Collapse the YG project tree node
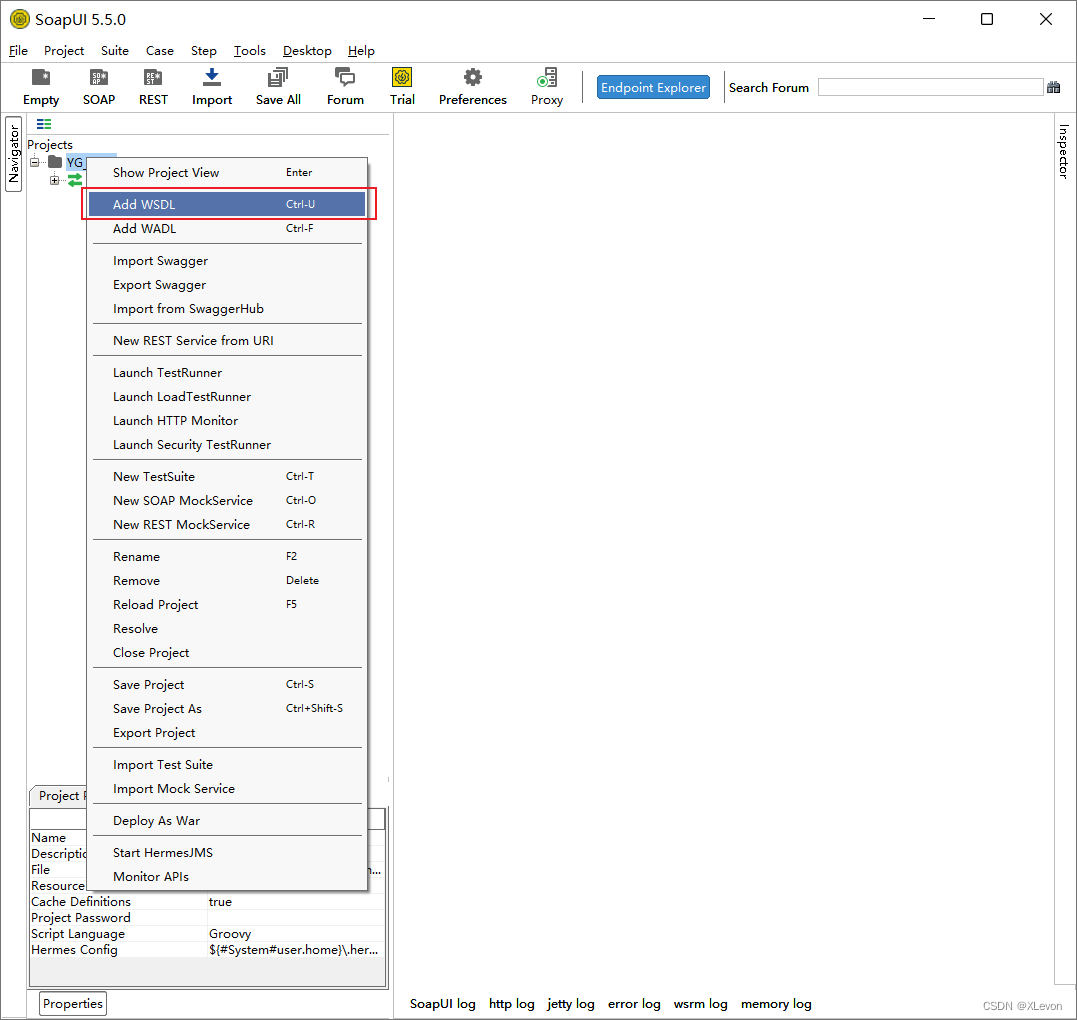The height and width of the screenshot is (1020, 1077). coord(34,162)
